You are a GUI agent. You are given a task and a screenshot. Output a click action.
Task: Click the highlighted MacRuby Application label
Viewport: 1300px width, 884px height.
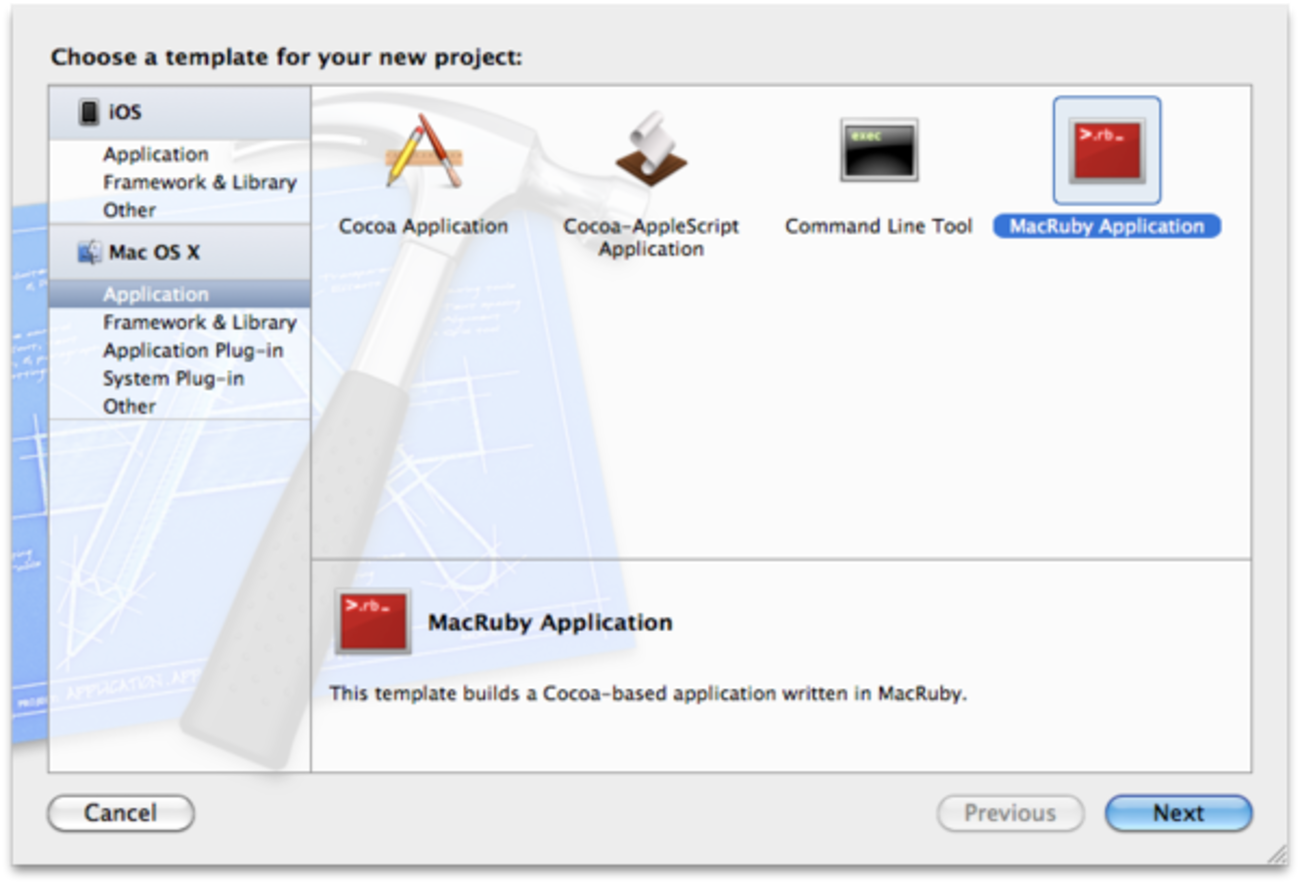tap(1107, 226)
